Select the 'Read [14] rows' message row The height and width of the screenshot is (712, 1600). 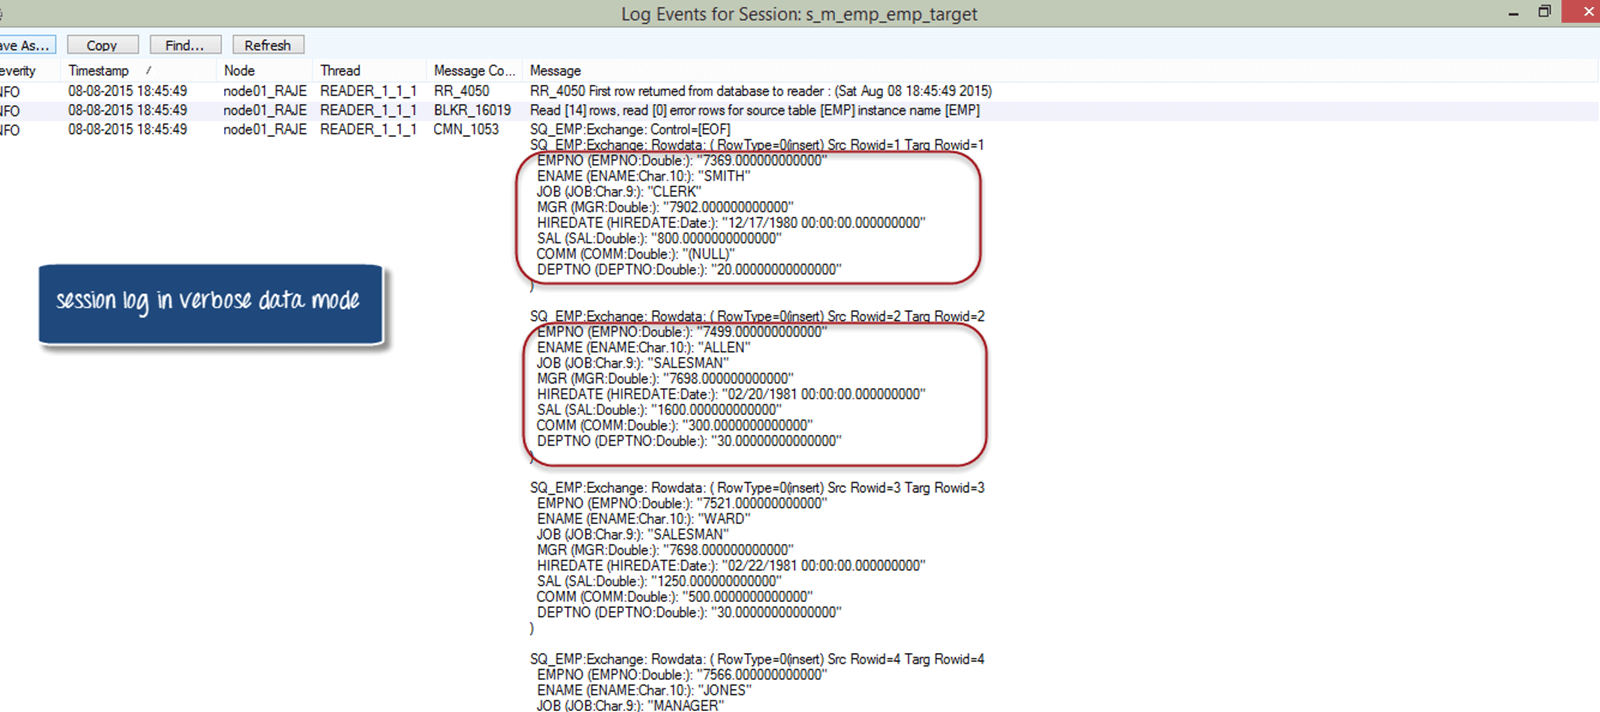[x=755, y=110]
